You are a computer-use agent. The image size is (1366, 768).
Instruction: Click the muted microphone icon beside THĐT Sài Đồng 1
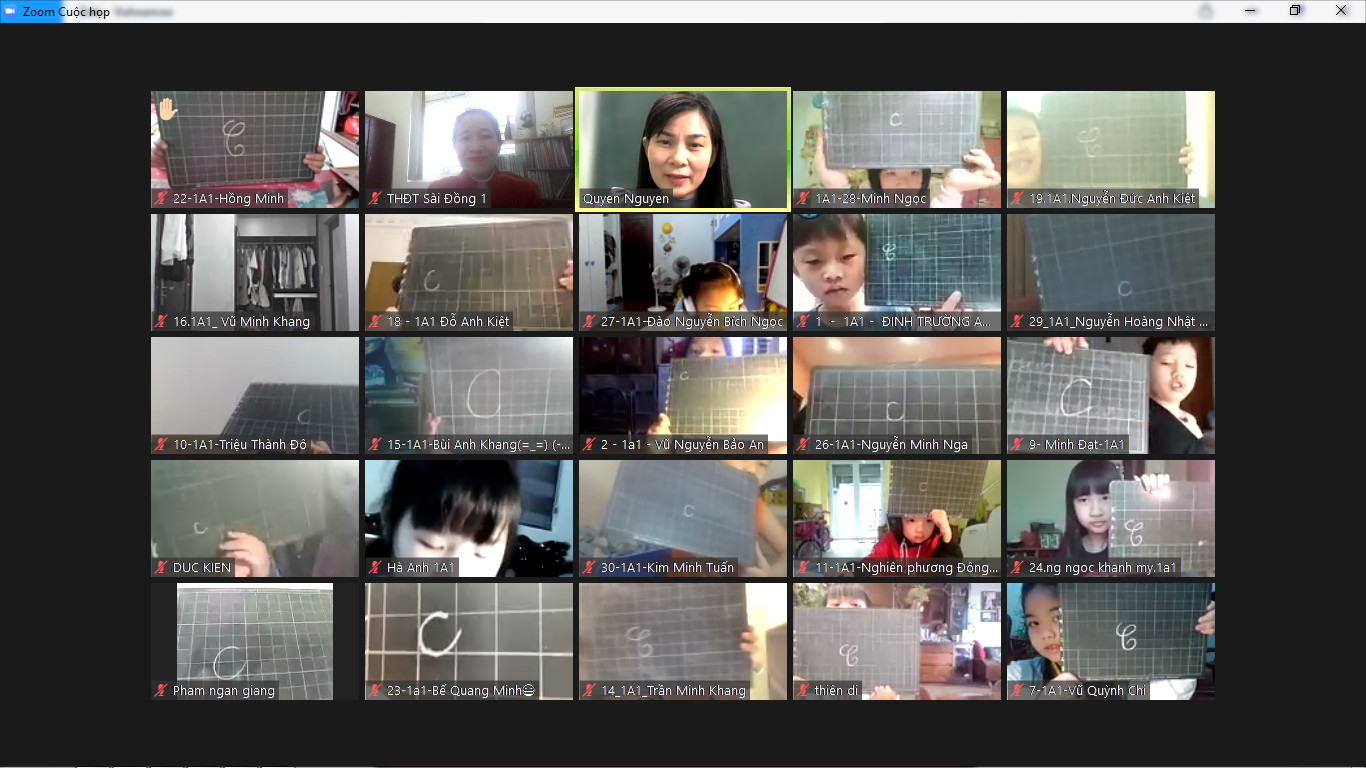click(x=375, y=199)
